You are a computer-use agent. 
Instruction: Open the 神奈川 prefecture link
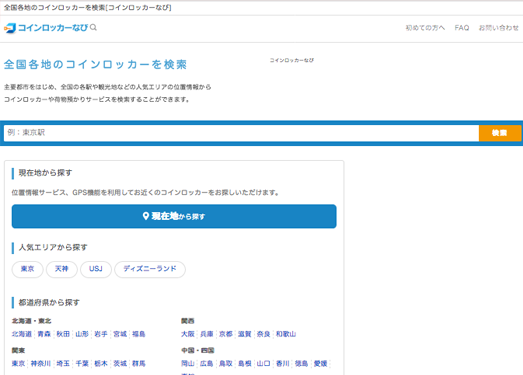pos(41,363)
